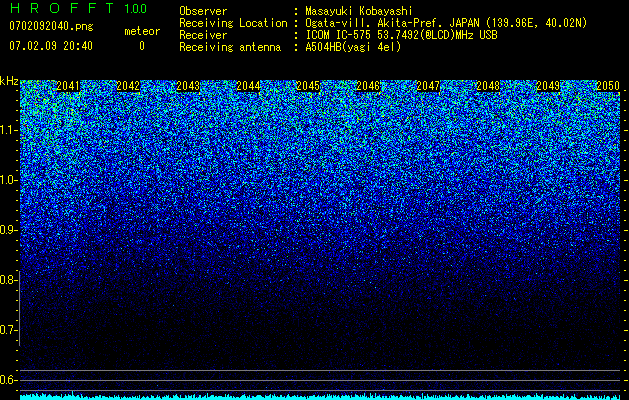Click the 1.1 frequency axis label
This screenshot has height=400, width=629.
click(x=8, y=130)
